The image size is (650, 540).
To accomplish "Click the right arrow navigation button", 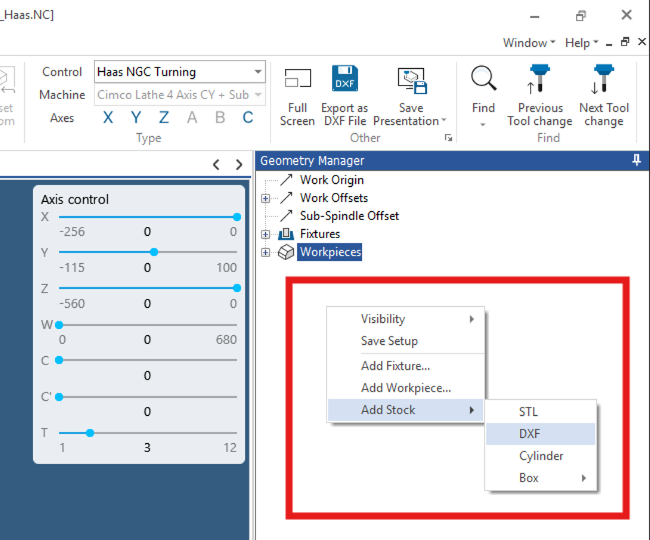I will tap(239, 165).
